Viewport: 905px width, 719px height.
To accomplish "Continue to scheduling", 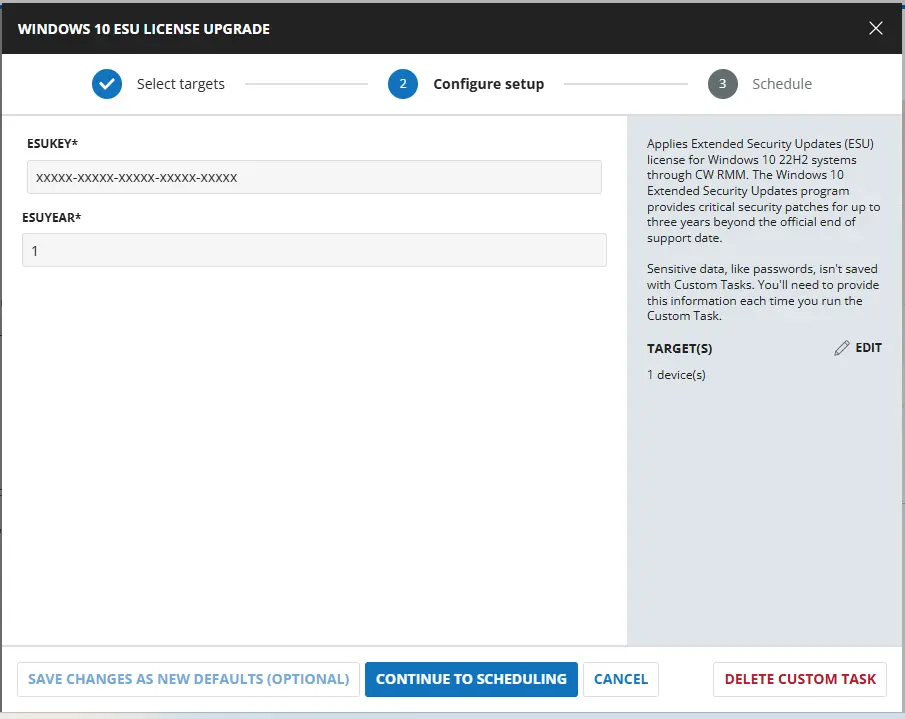I will coord(471,679).
